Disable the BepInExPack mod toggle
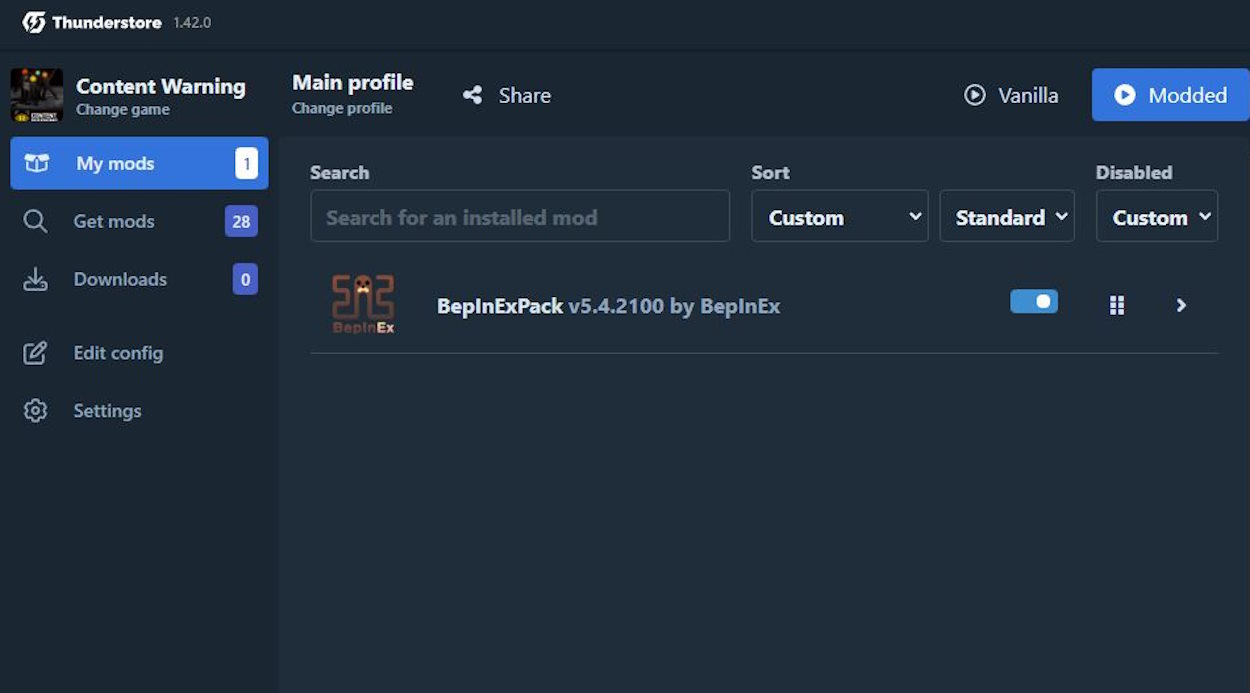The width and height of the screenshot is (1250, 693). [1033, 301]
